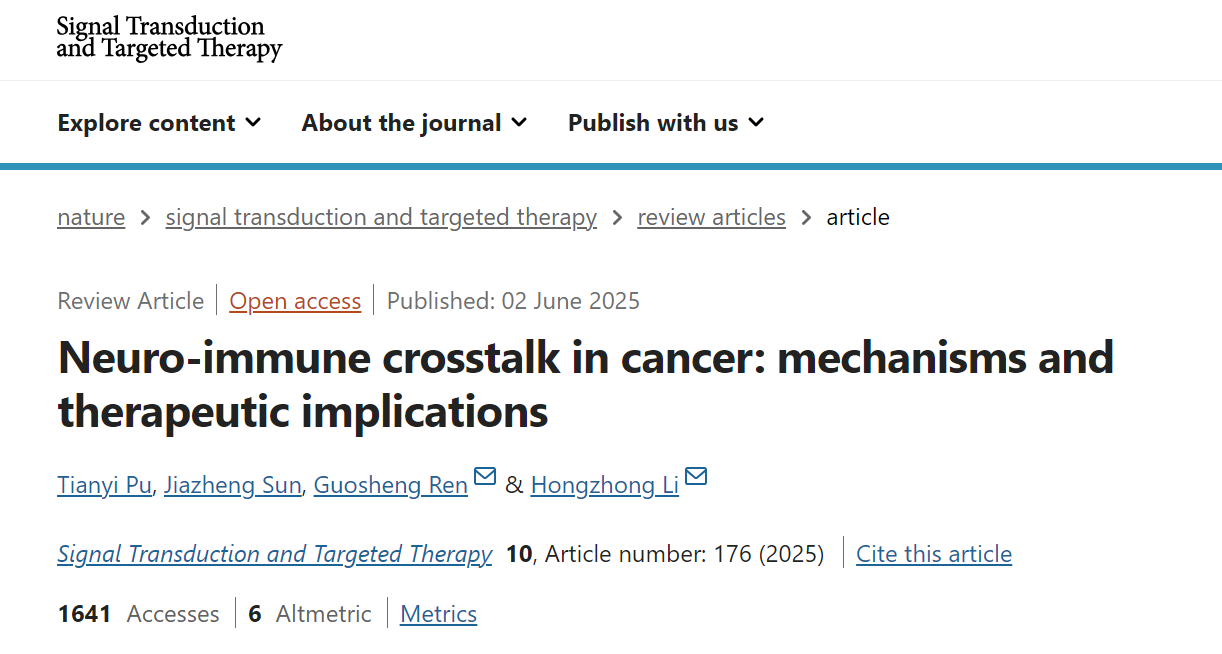Select author Hongzhong Li's name
Viewport: 1222px width, 654px height.
point(604,485)
